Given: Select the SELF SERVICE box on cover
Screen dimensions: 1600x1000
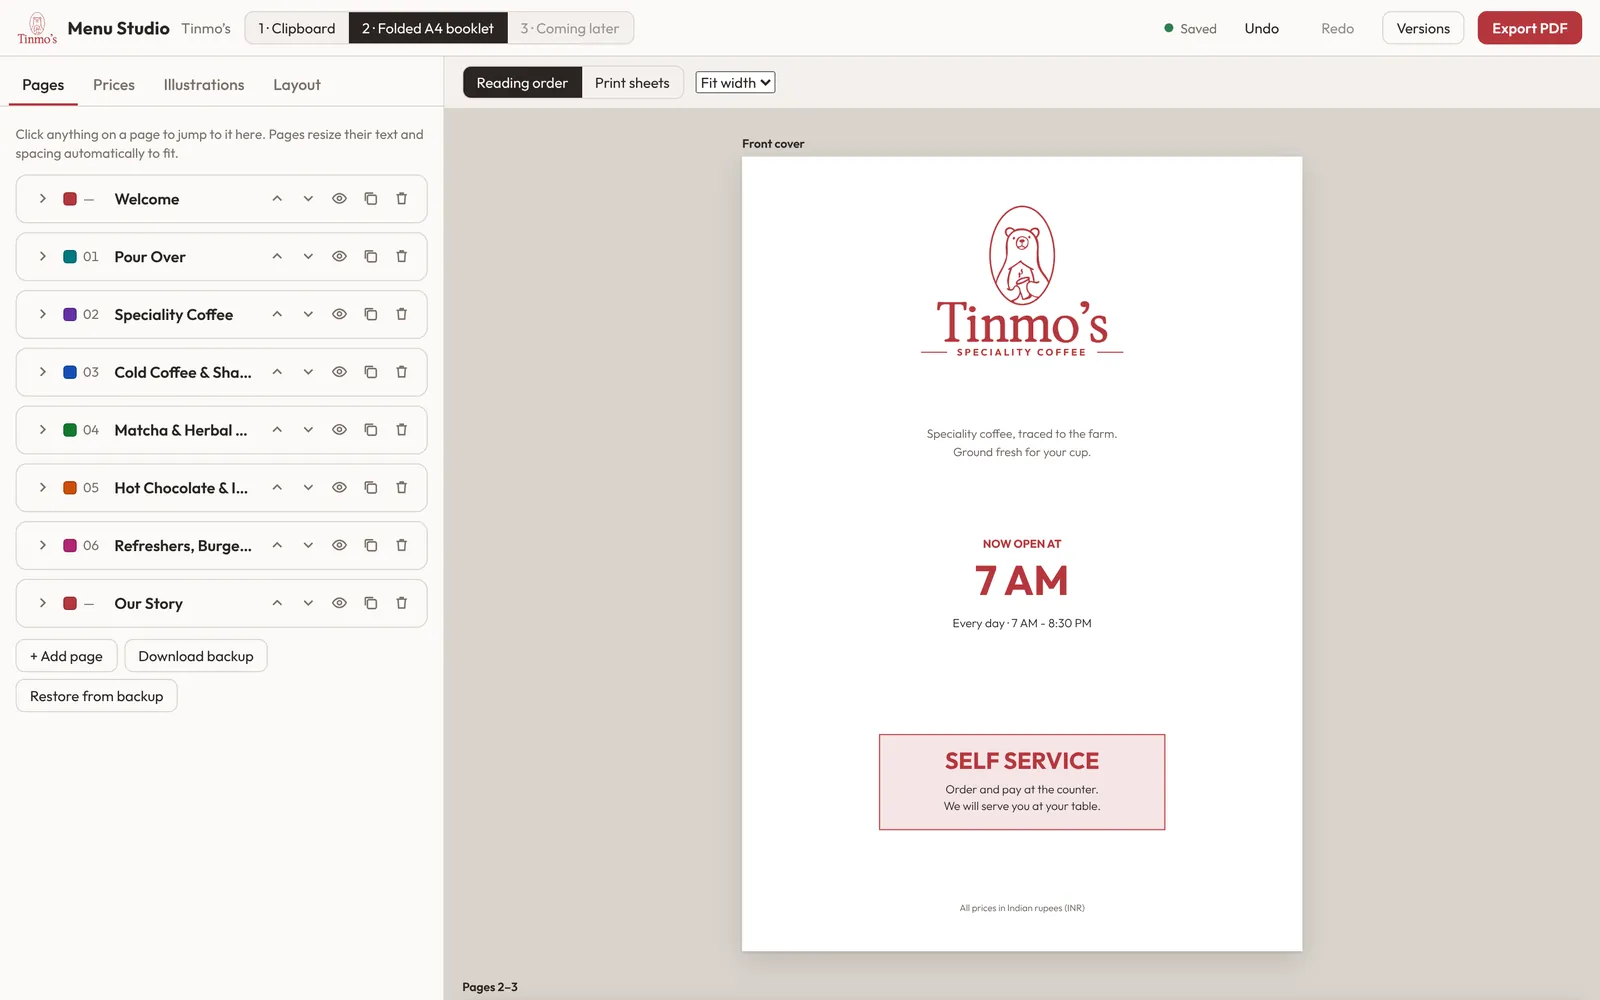Looking at the screenshot, I should click(x=1022, y=782).
